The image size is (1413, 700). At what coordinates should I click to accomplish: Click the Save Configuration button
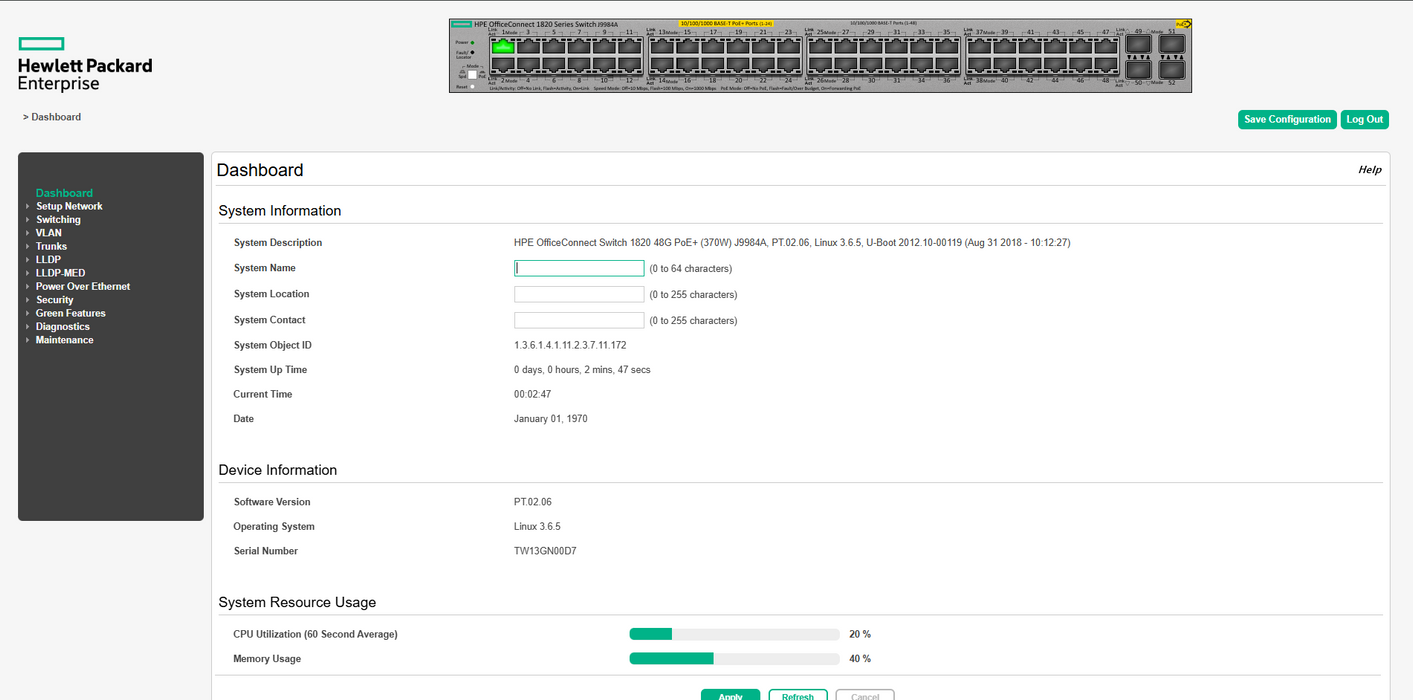pos(1287,119)
